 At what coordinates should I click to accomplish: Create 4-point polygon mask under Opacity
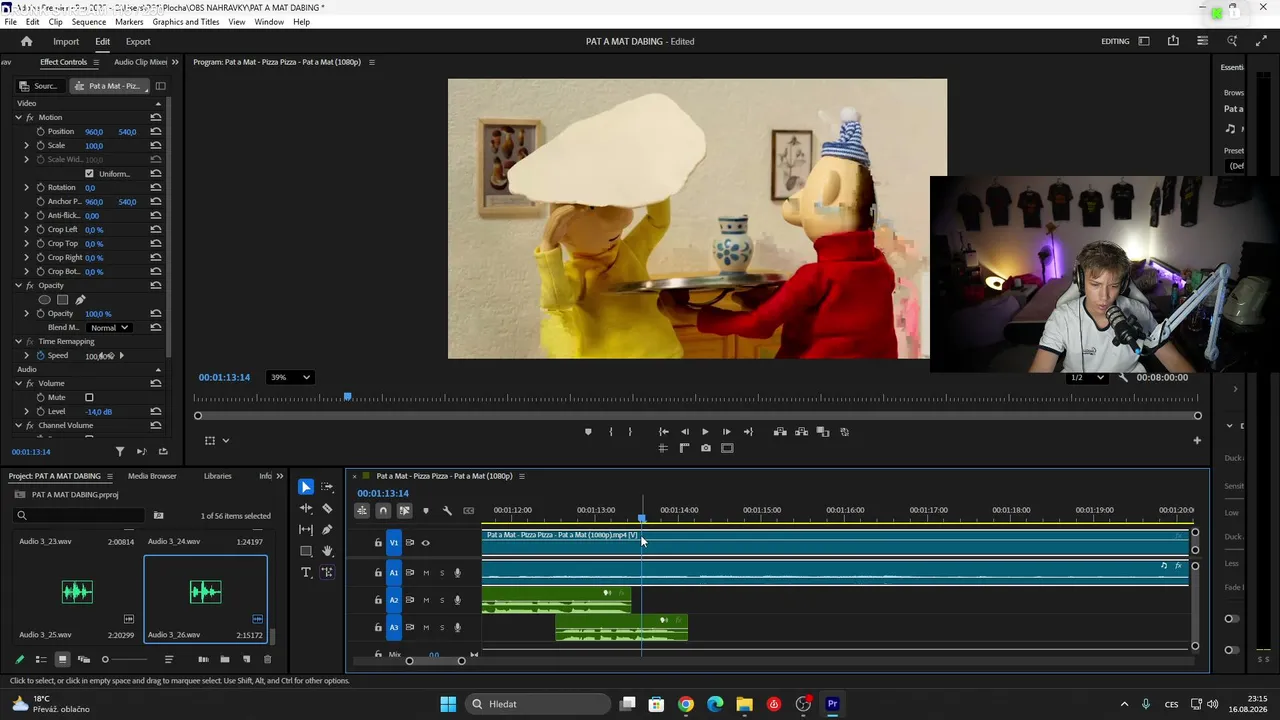[62, 300]
